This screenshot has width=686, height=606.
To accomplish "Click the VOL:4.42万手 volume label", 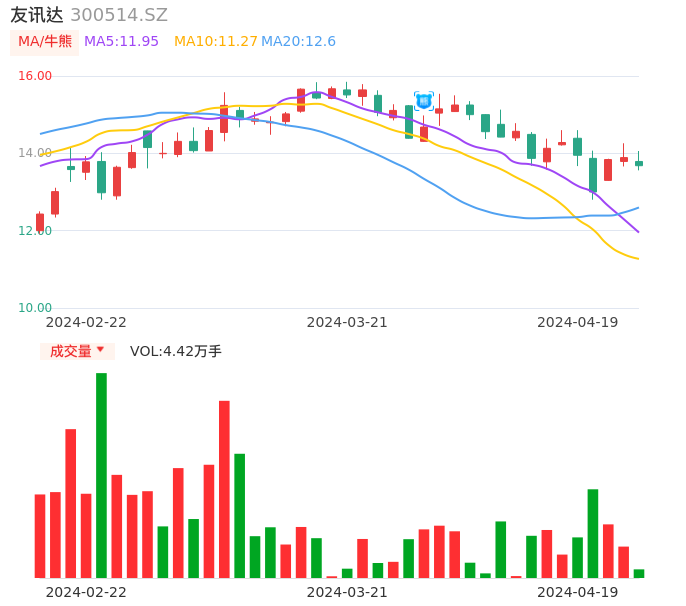I will pos(176,351).
